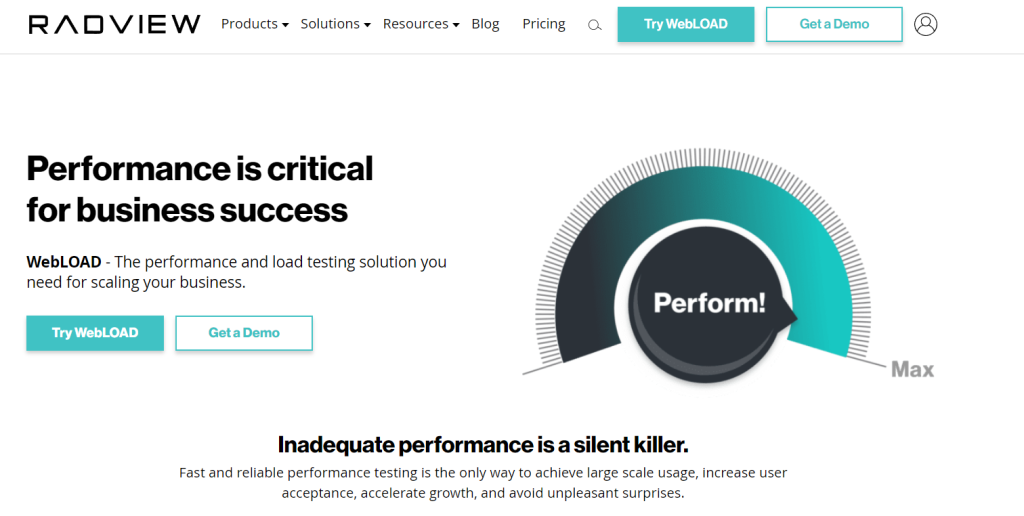
Task: Click Get a Demo in the header
Action: pyautogui.click(x=834, y=24)
